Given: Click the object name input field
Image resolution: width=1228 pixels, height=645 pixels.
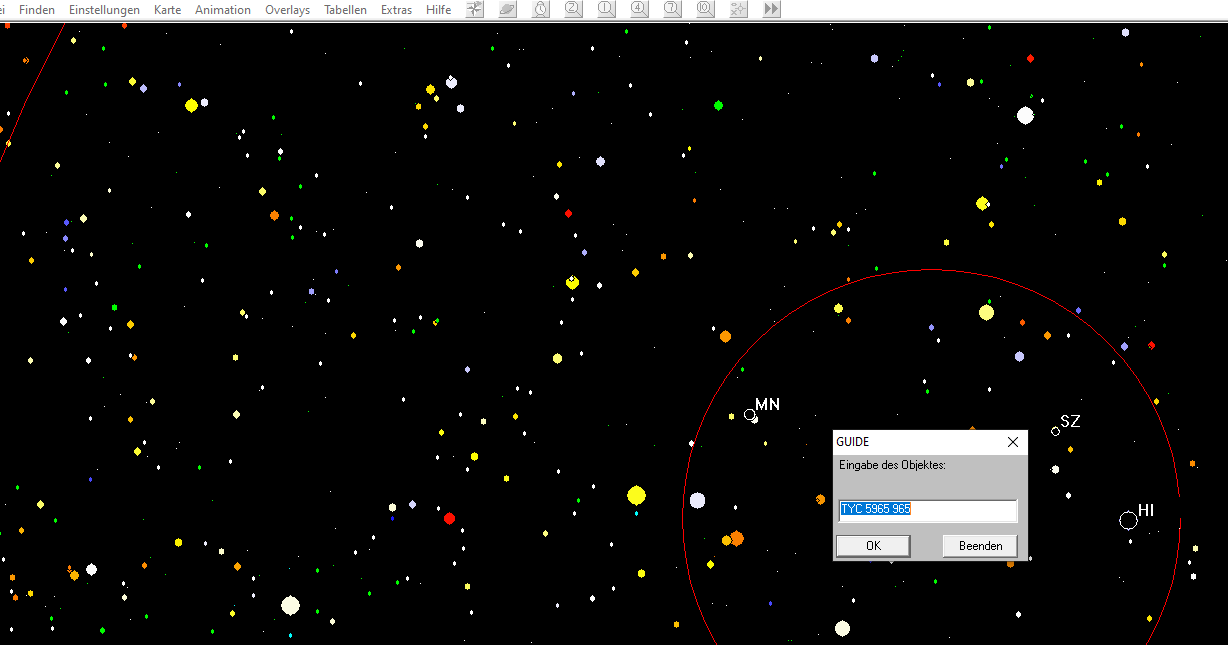Looking at the screenshot, I should [928, 510].
